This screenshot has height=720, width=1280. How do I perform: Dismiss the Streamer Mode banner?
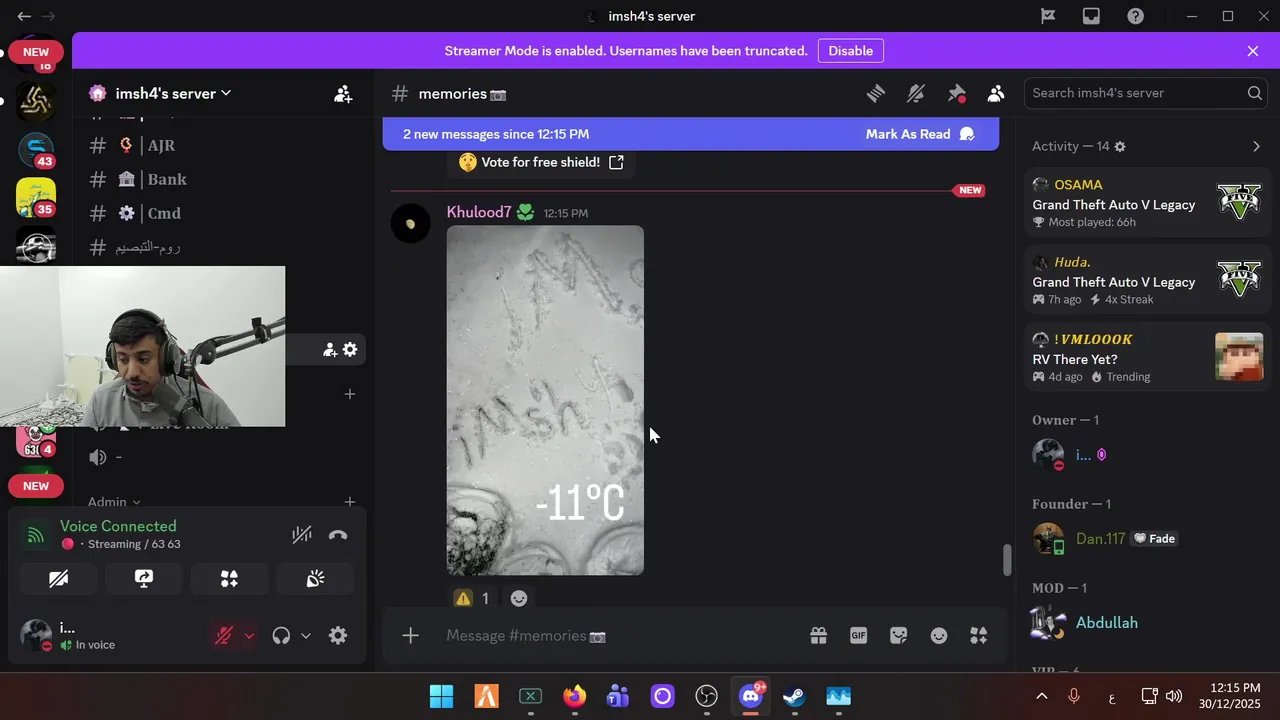[x=1253, y=51]
